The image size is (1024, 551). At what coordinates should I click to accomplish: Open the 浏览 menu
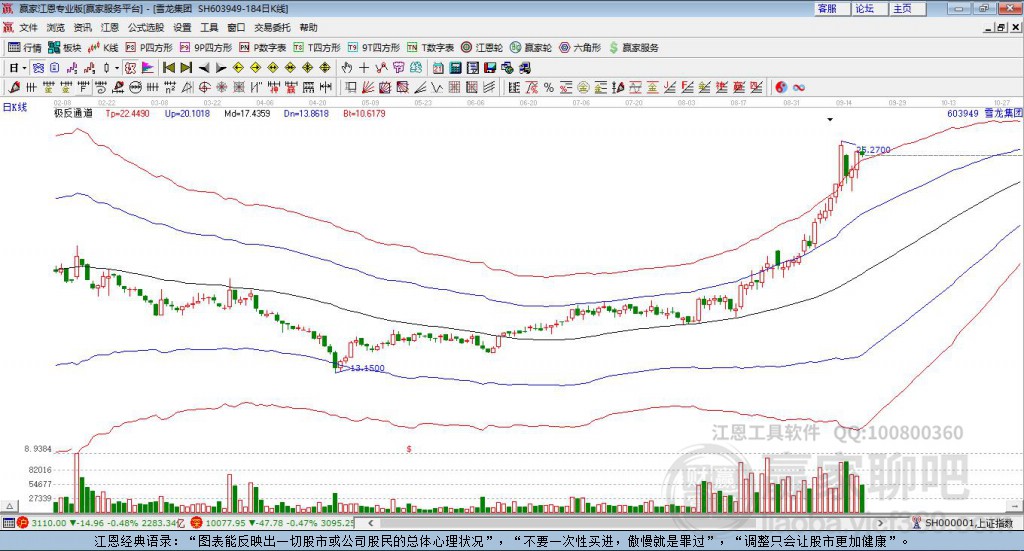[x=56, y=27]
